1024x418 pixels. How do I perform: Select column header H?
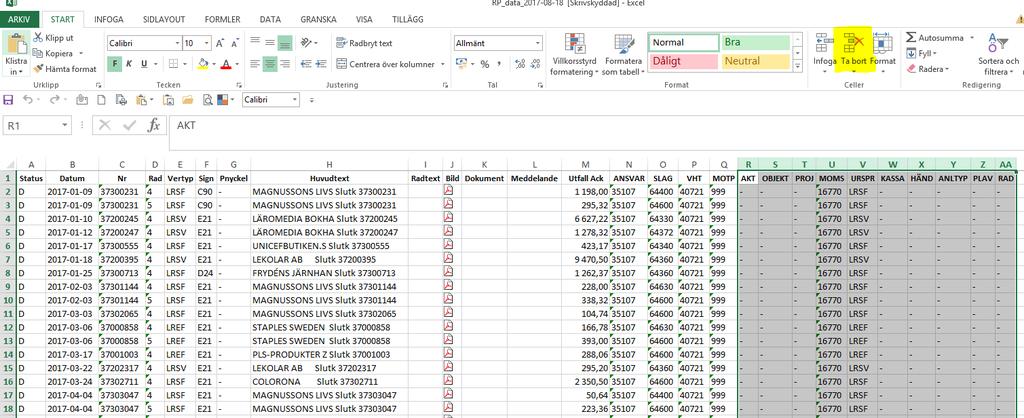pos(329,165)
